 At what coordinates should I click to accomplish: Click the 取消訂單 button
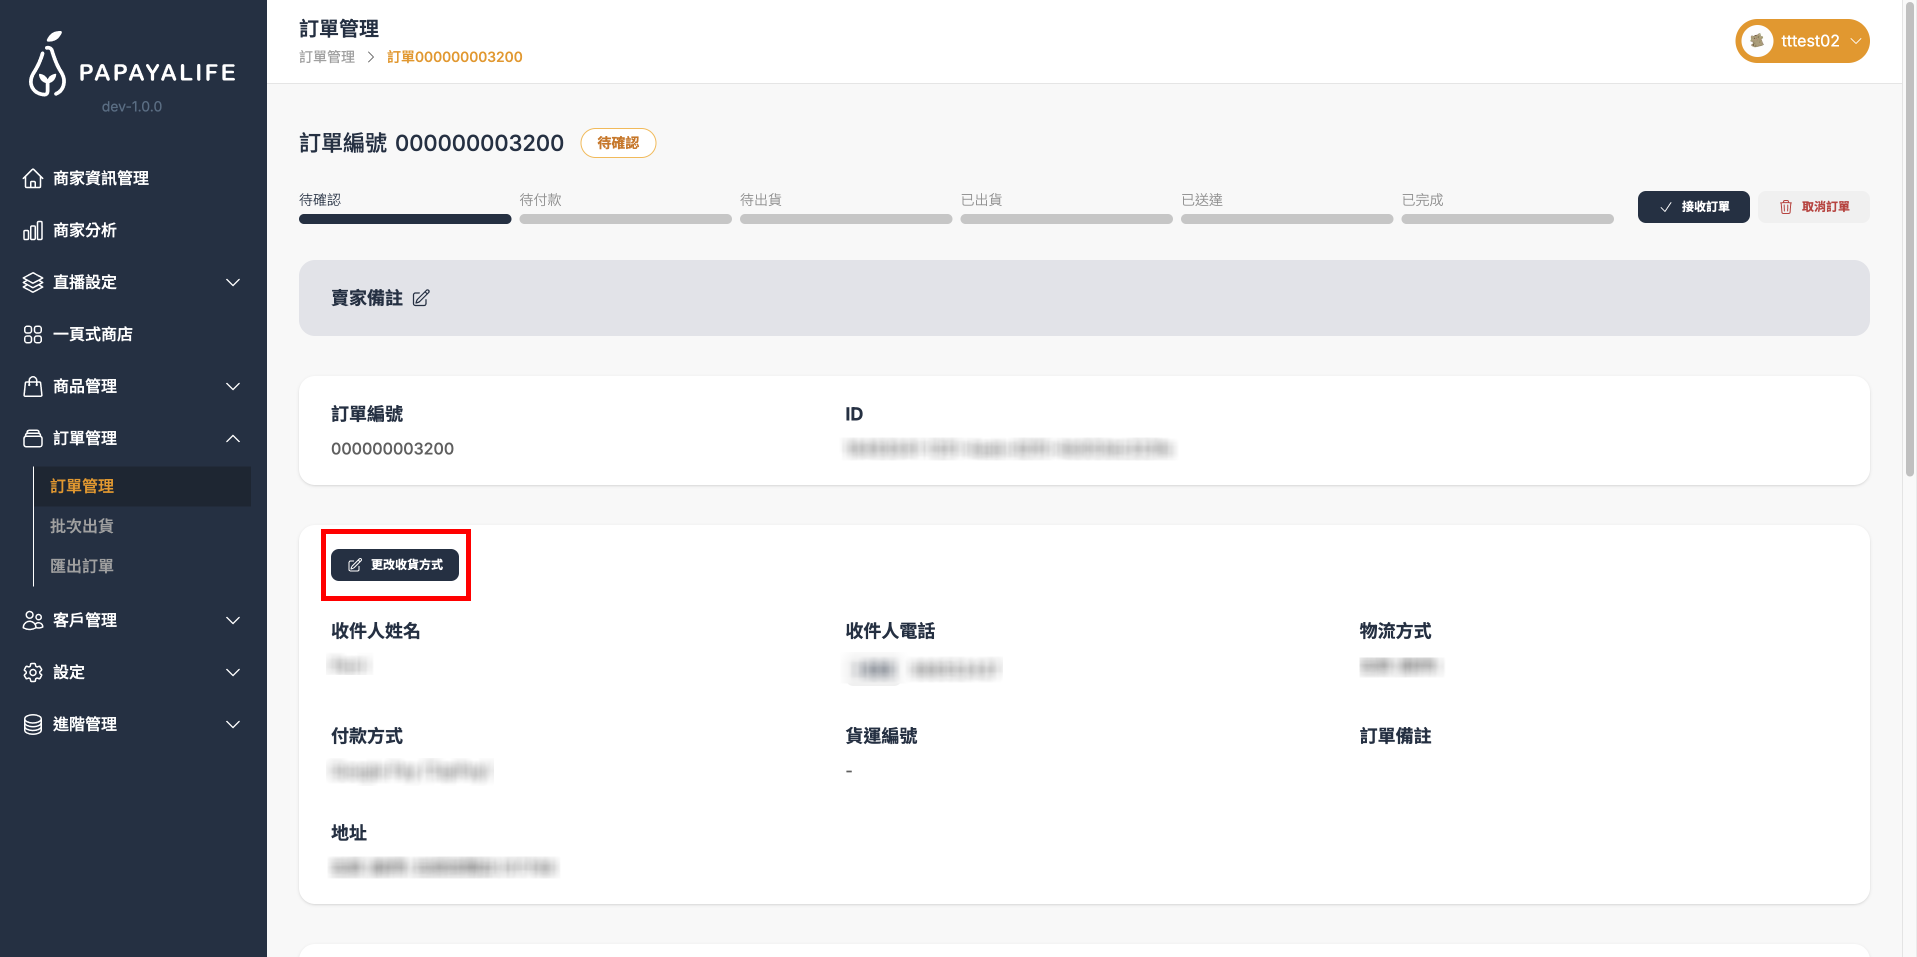pos(1813,207)
